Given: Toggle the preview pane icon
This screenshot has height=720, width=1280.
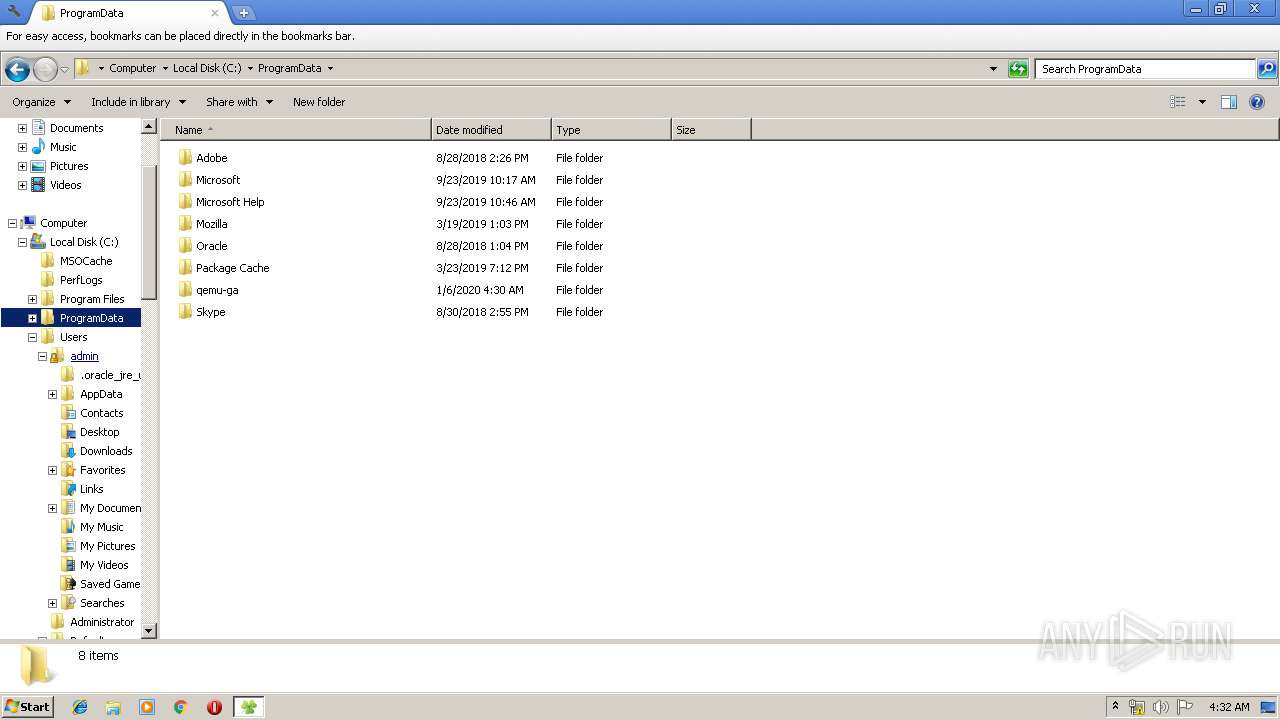Looking at the screenshot, I should tap(1229, 102).
